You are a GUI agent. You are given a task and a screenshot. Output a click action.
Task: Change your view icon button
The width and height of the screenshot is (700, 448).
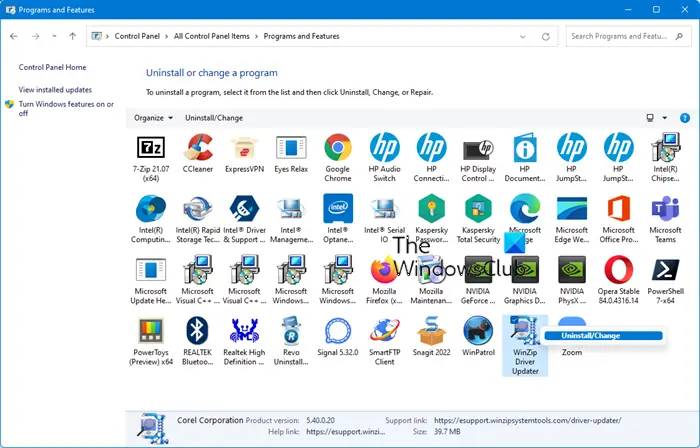650,118
